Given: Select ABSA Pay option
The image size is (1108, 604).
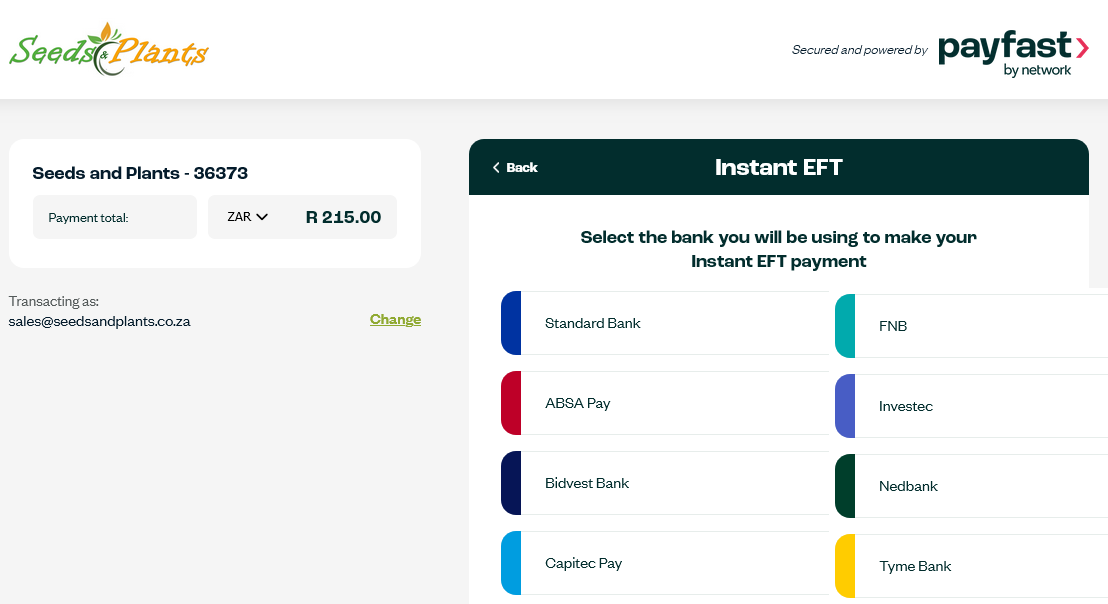Looking at the screenshot, I should [665, 403].
